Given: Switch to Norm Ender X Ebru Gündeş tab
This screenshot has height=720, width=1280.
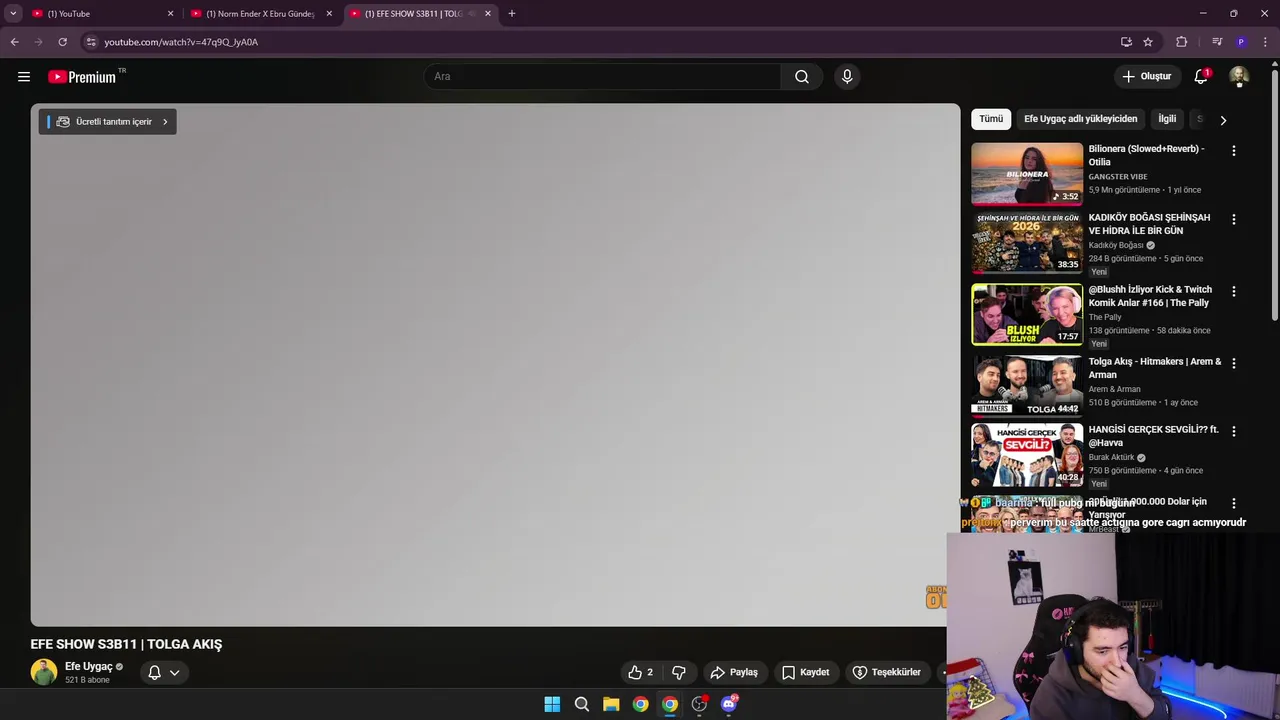Looking at the screenshot, I should pos(260,14).
